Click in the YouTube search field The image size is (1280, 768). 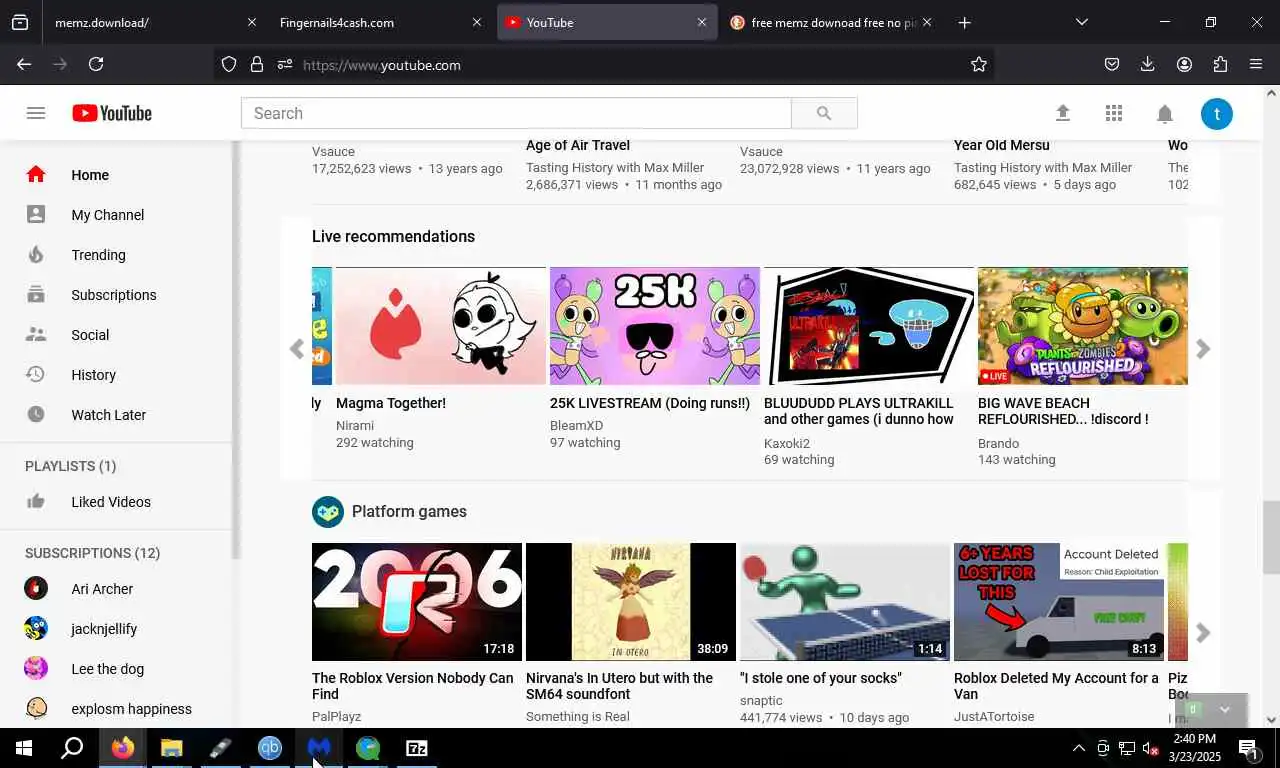coord(516,113)
